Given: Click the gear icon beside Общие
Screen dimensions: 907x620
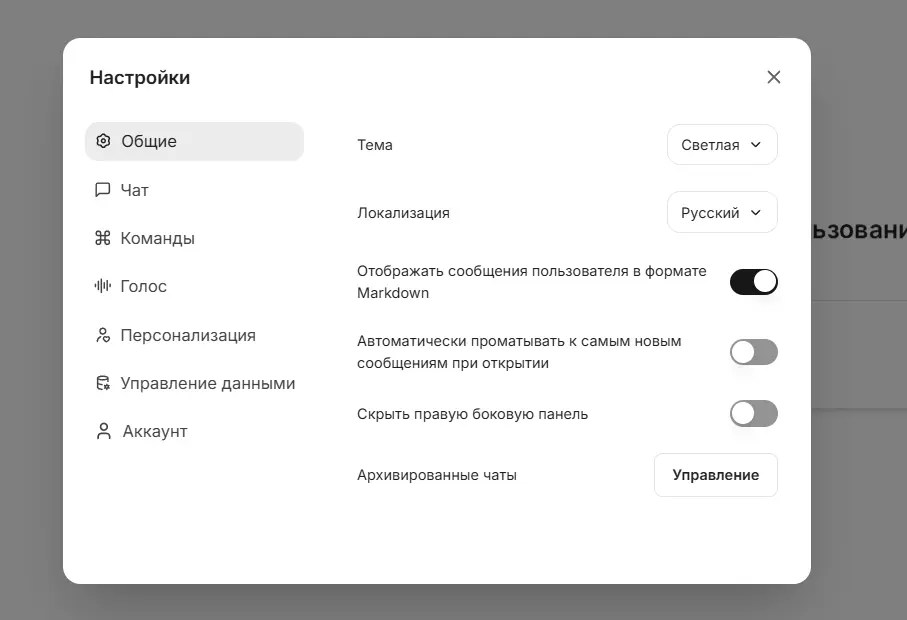Looking at the screenshot, I should click(103, 141).
